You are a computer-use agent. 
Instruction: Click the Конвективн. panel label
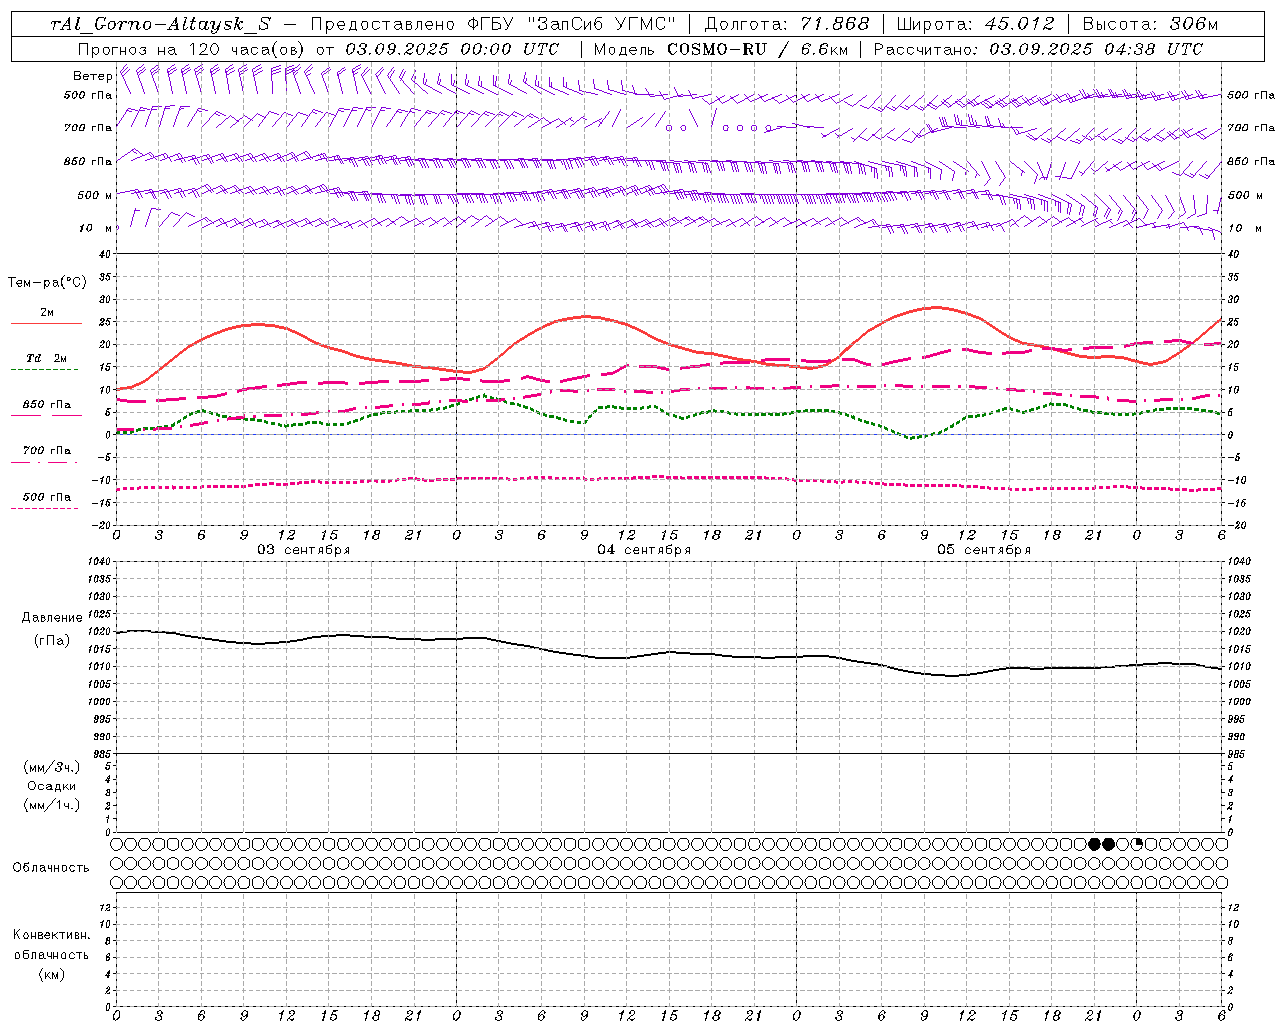(52, 935)
